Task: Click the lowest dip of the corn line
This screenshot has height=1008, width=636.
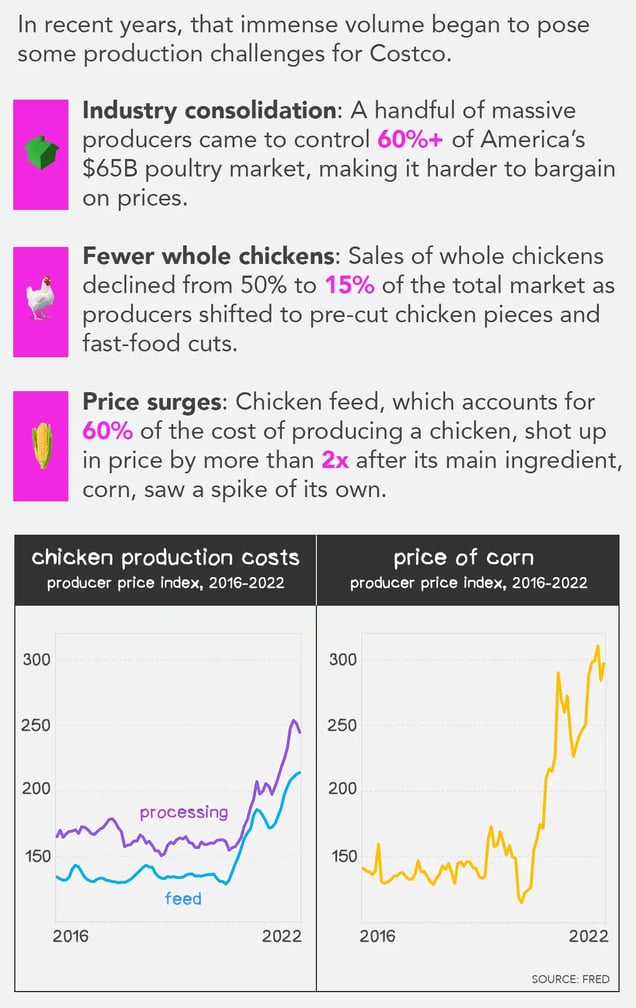Action: 521,902
